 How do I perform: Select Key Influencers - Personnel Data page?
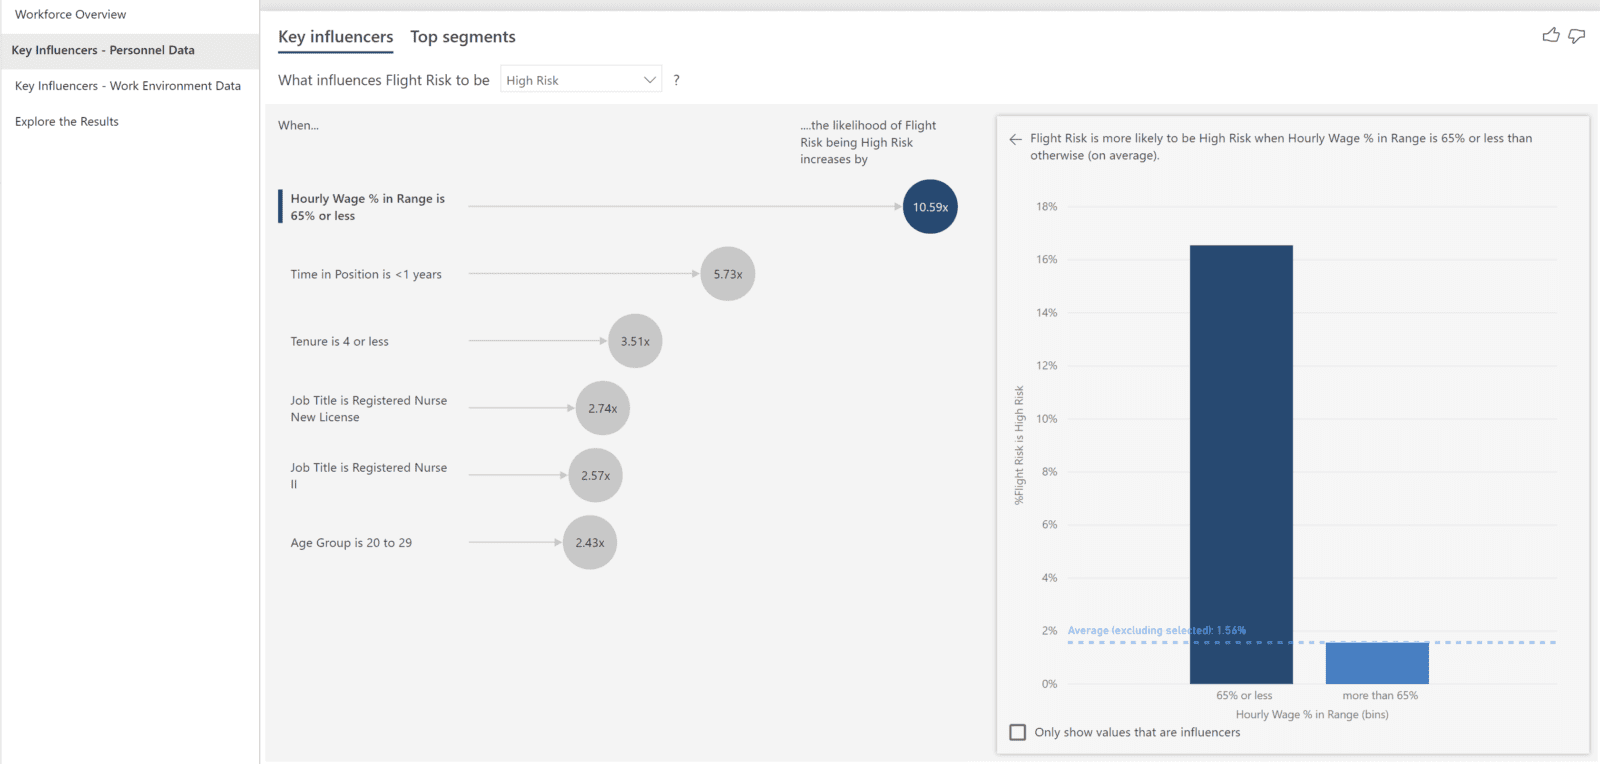[103, 50]
